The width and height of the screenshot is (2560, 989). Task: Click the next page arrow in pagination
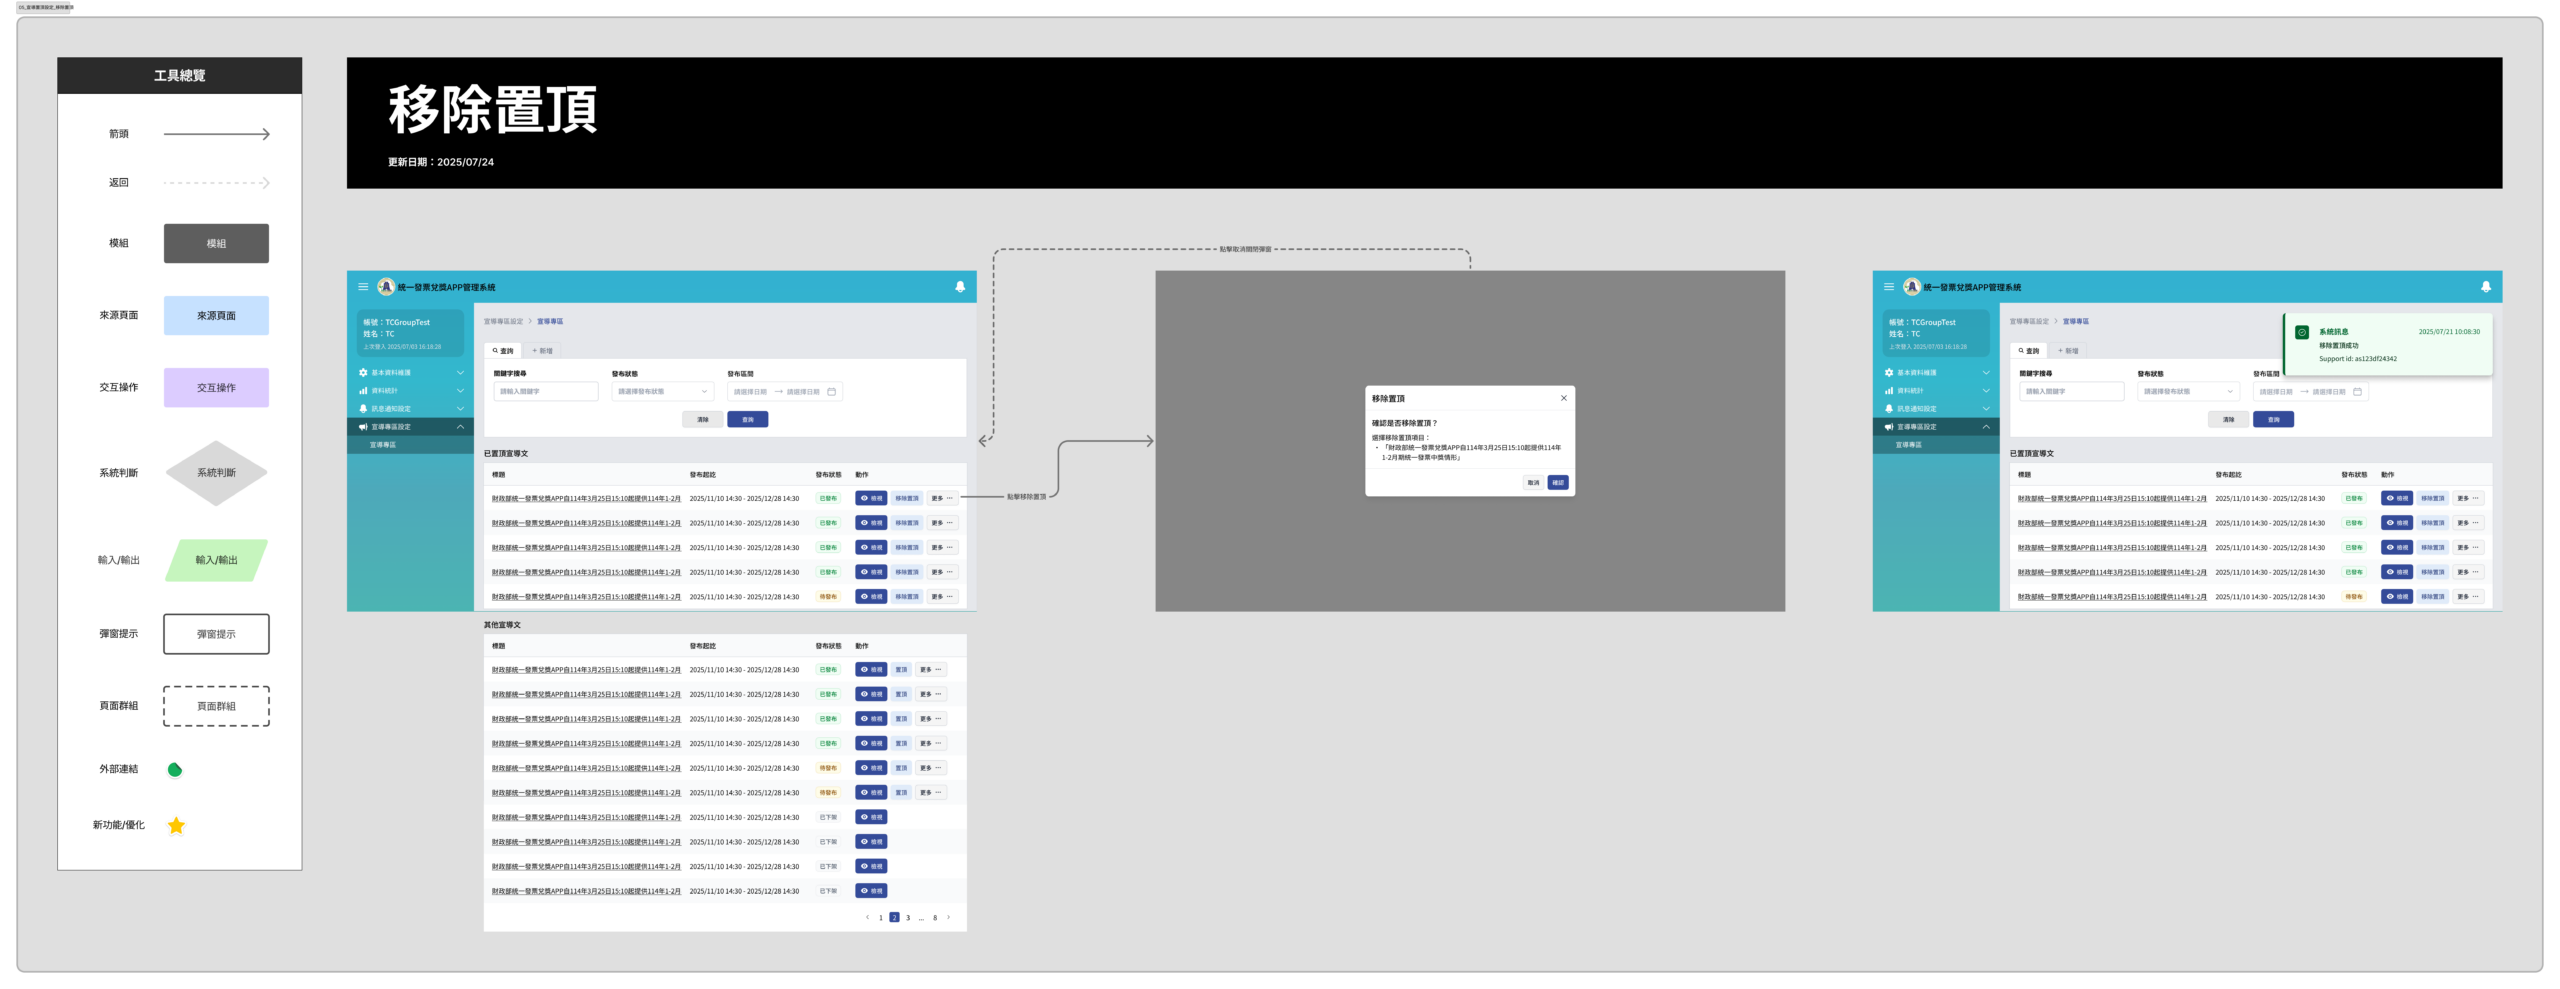949,917
